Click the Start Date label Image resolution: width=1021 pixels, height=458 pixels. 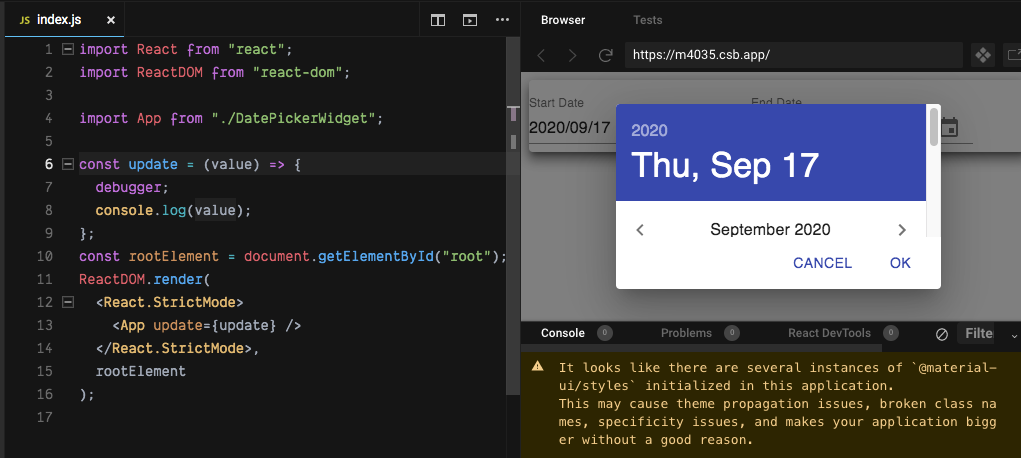(556, 103)
